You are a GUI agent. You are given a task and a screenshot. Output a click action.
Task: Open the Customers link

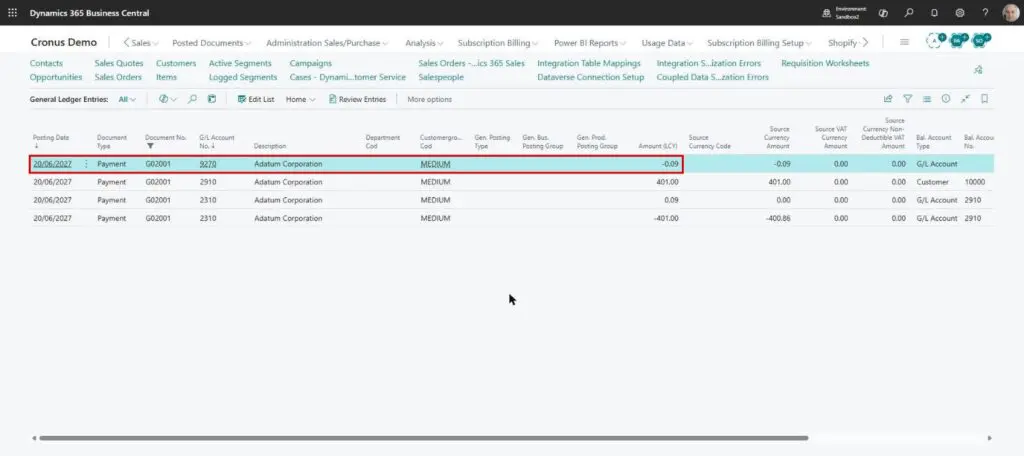[176, 63]
